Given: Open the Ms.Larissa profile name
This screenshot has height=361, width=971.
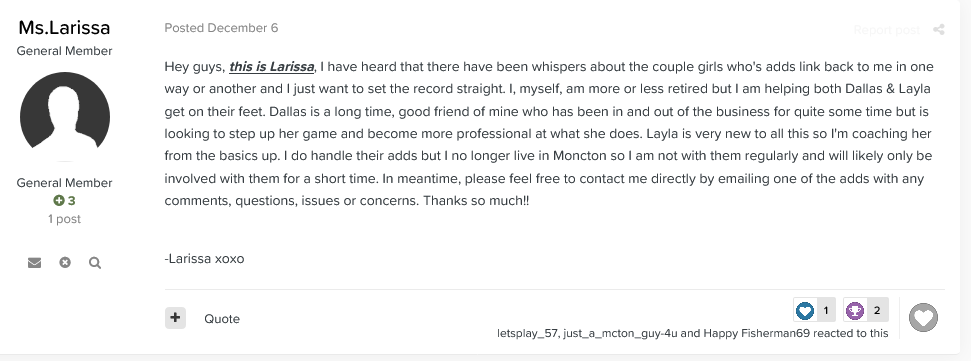Looking at the screenshot, I should pos(64,27).
